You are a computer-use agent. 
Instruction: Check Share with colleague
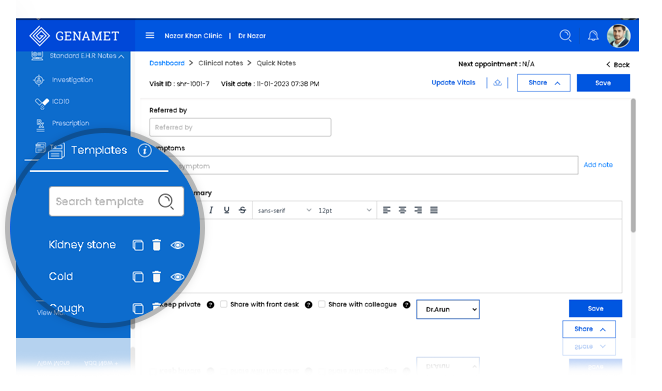pos(322,304)
